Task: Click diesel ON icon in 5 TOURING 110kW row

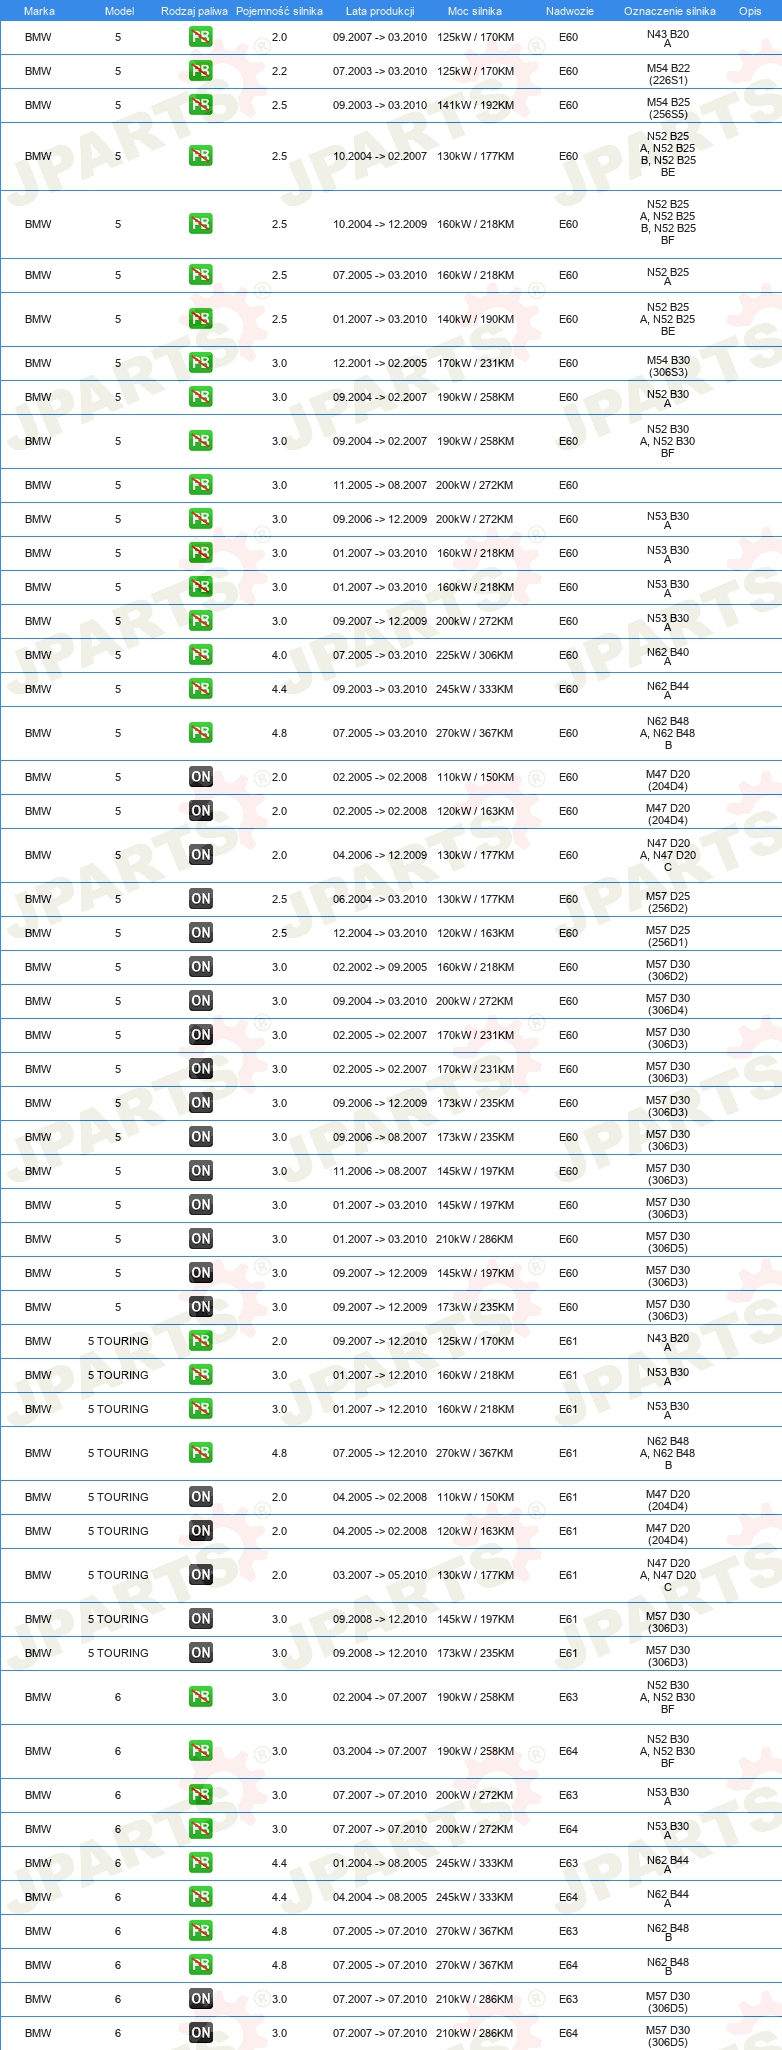Action: [201, 1498]
